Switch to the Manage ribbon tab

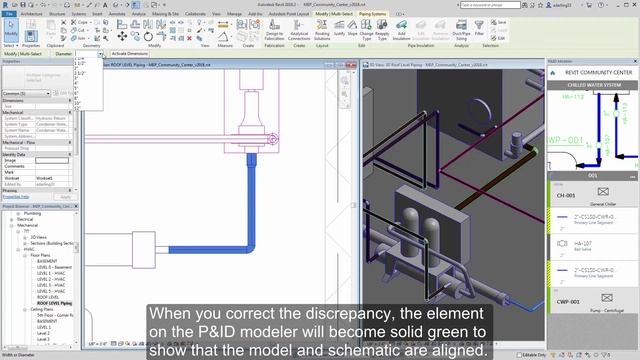[x=234, y=13]
